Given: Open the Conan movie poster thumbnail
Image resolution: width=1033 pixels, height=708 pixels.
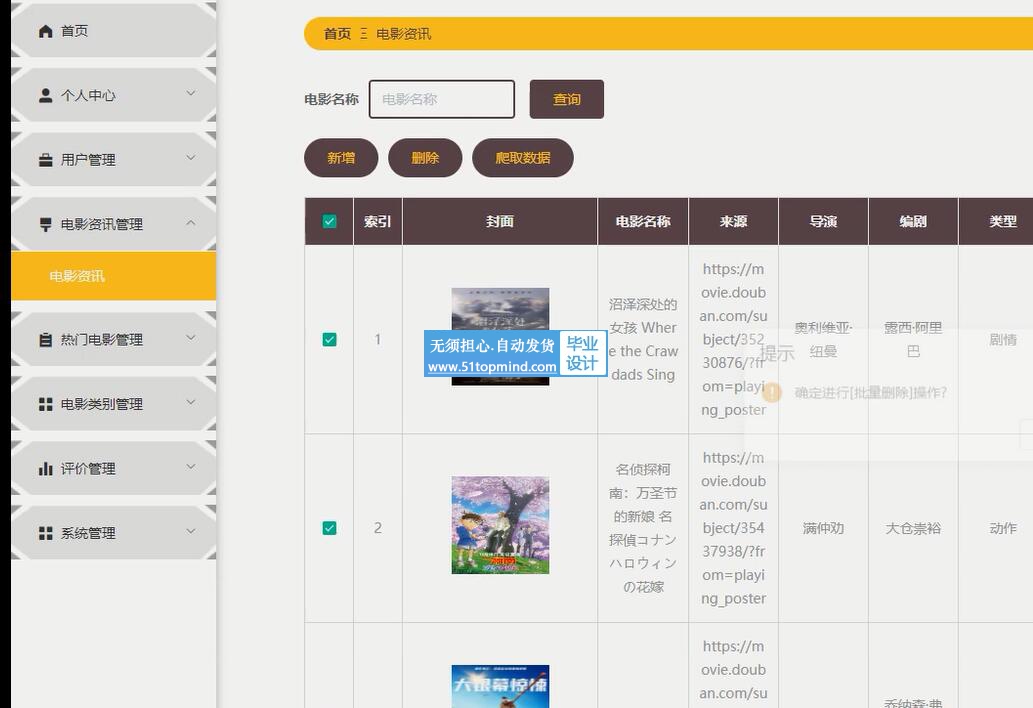Looking at the screenshot, I should click(x=500, y=526).
